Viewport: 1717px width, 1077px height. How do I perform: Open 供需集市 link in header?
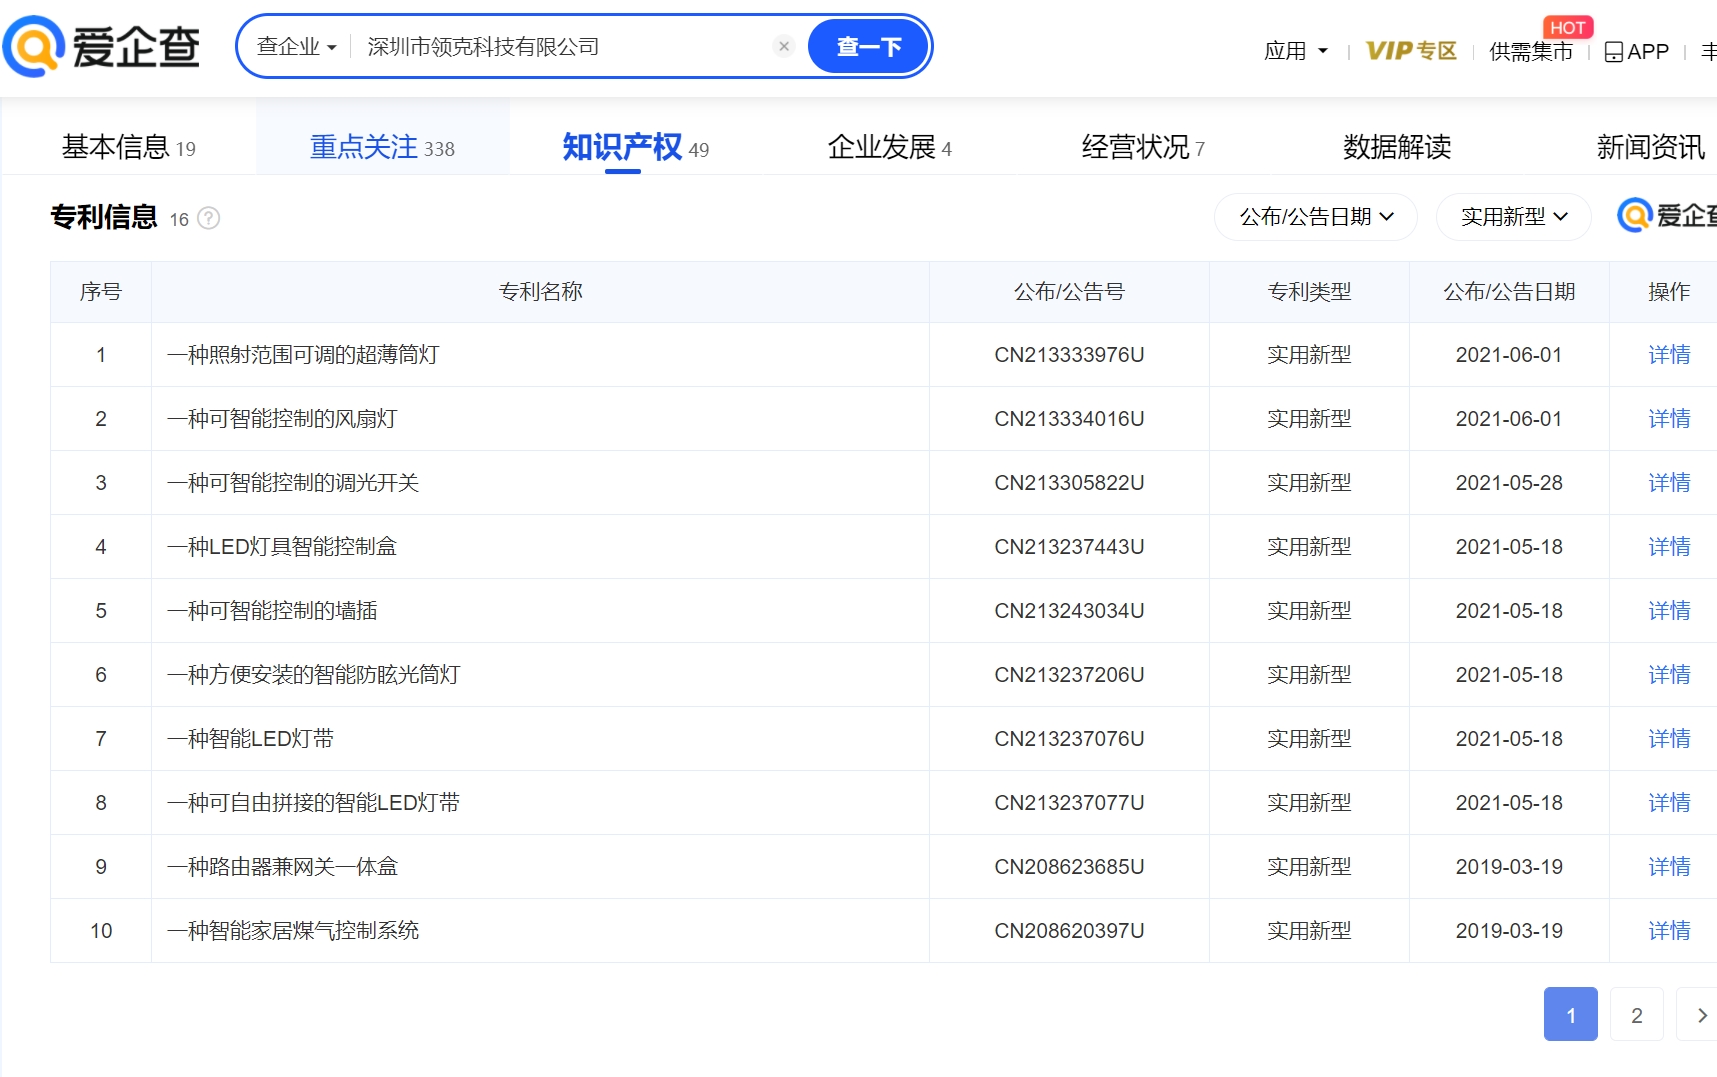(x=1530, y=51)
